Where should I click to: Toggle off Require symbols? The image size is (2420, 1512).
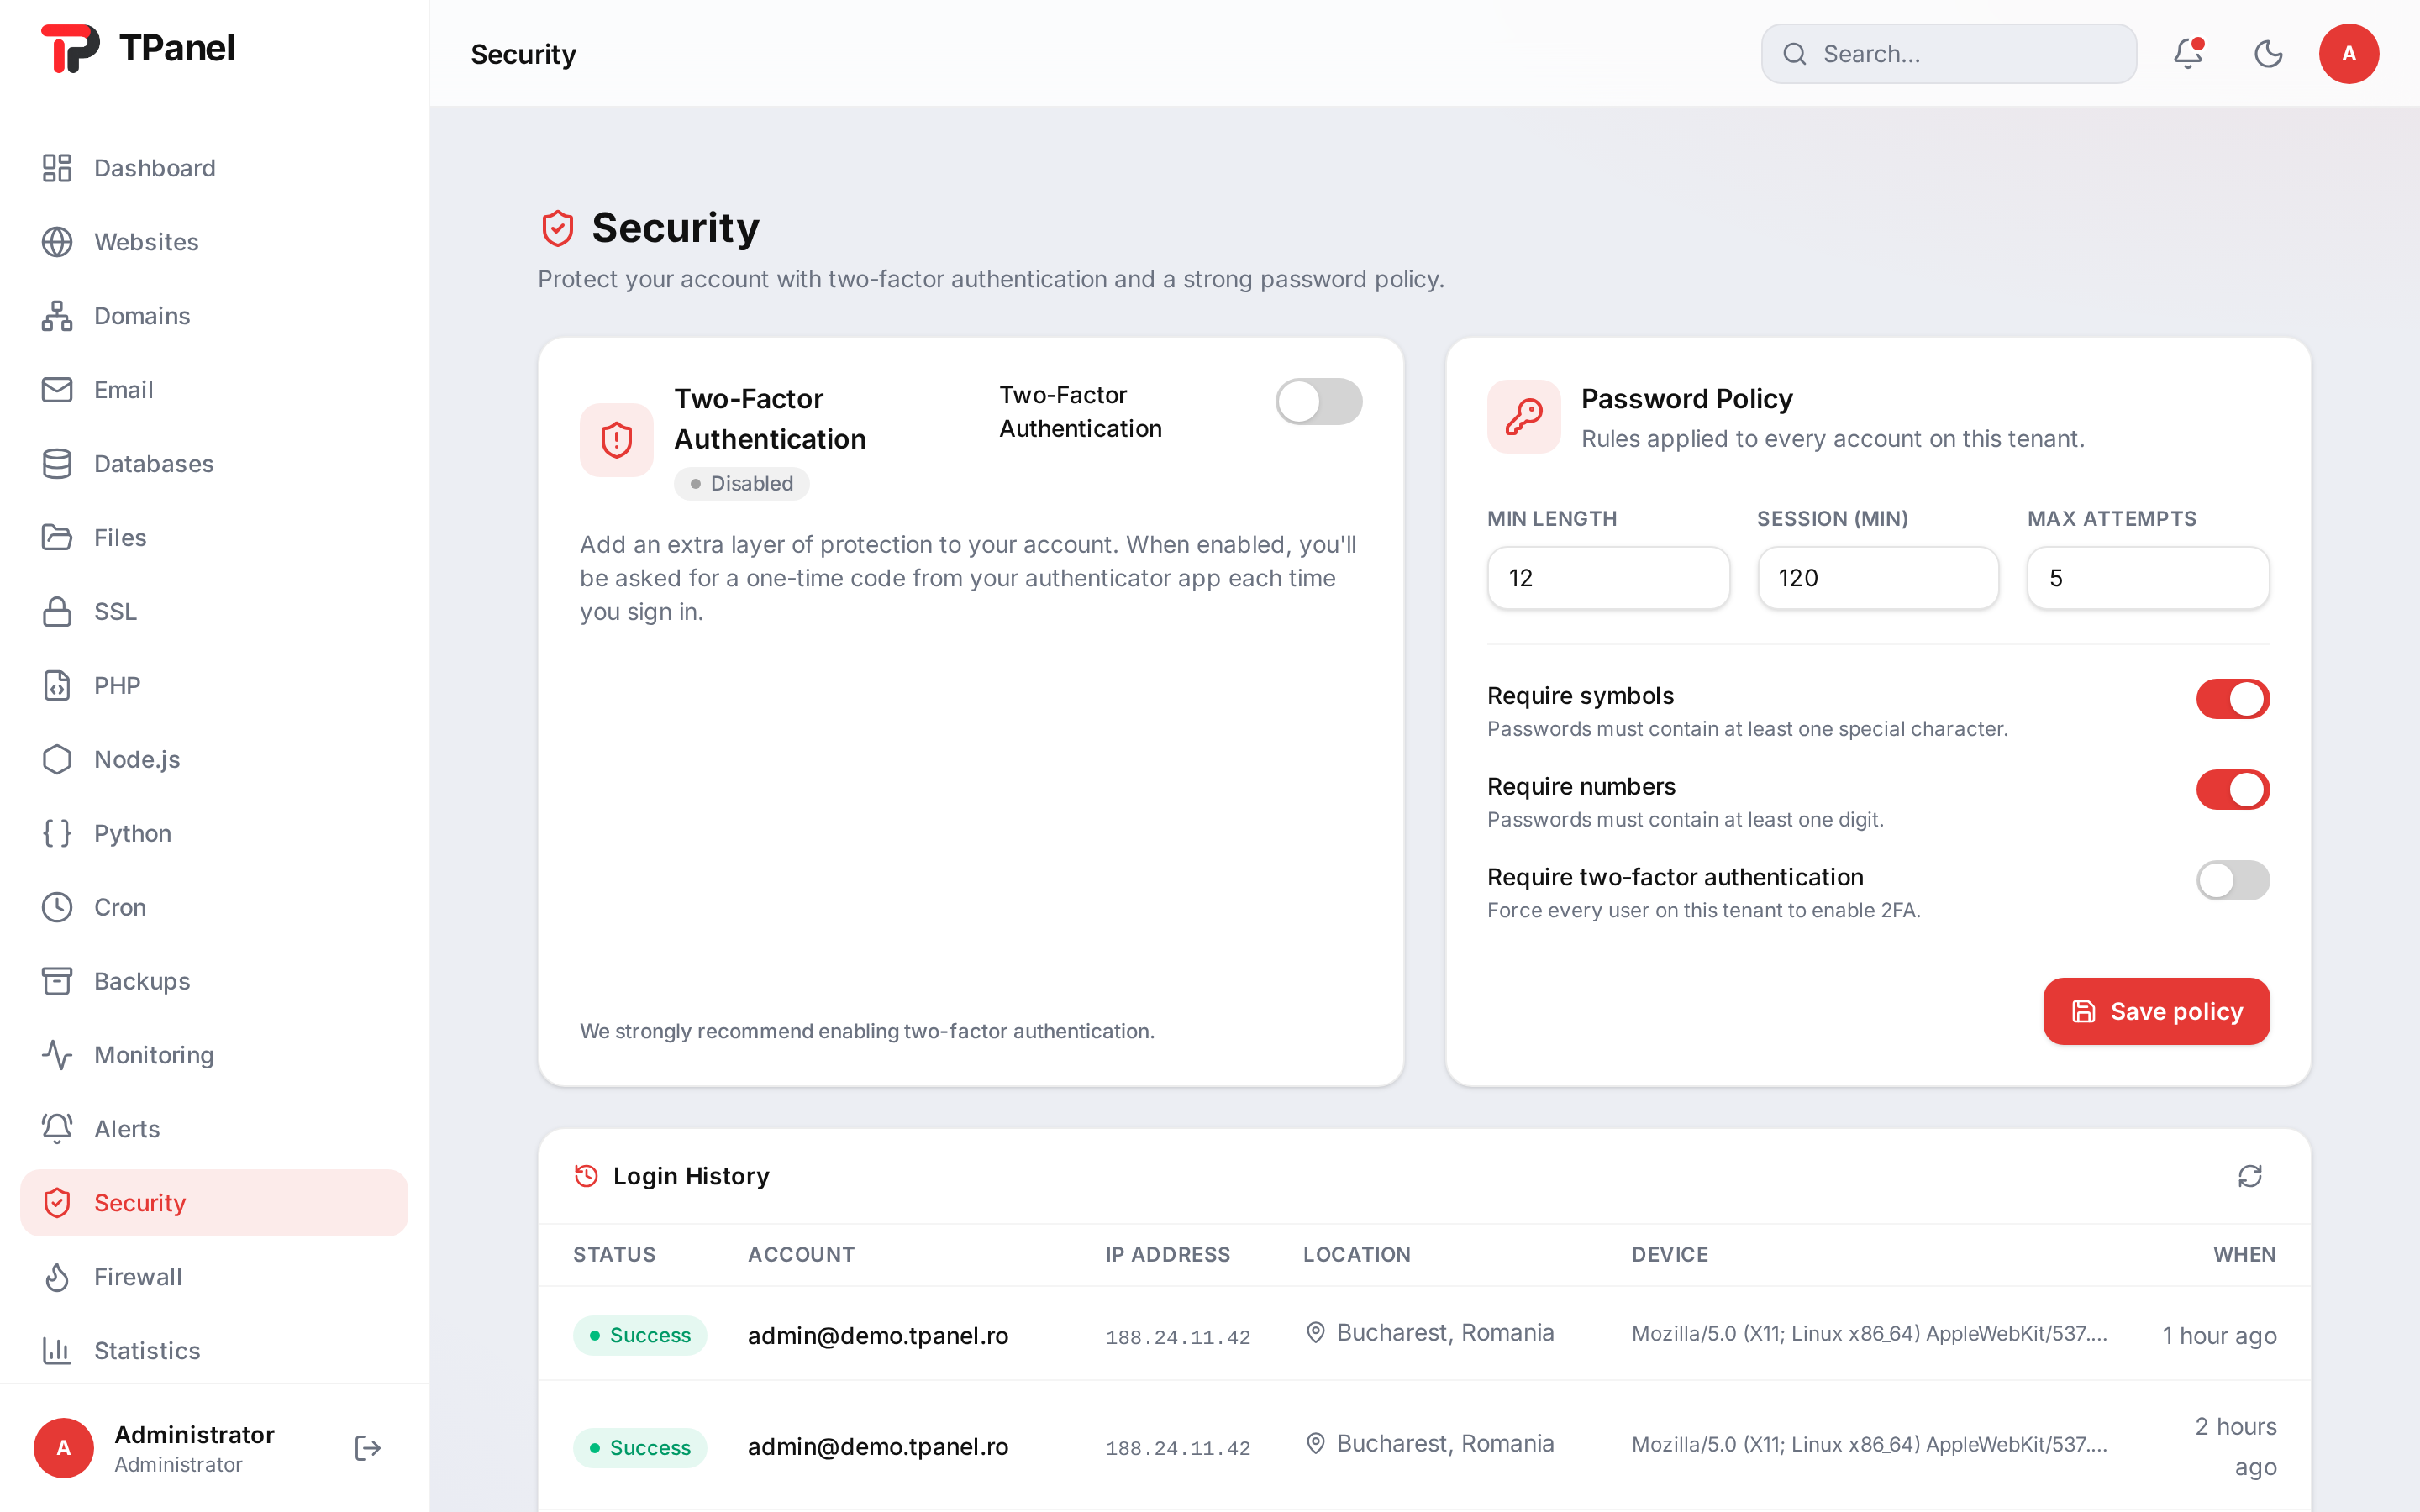point(2232,699)
